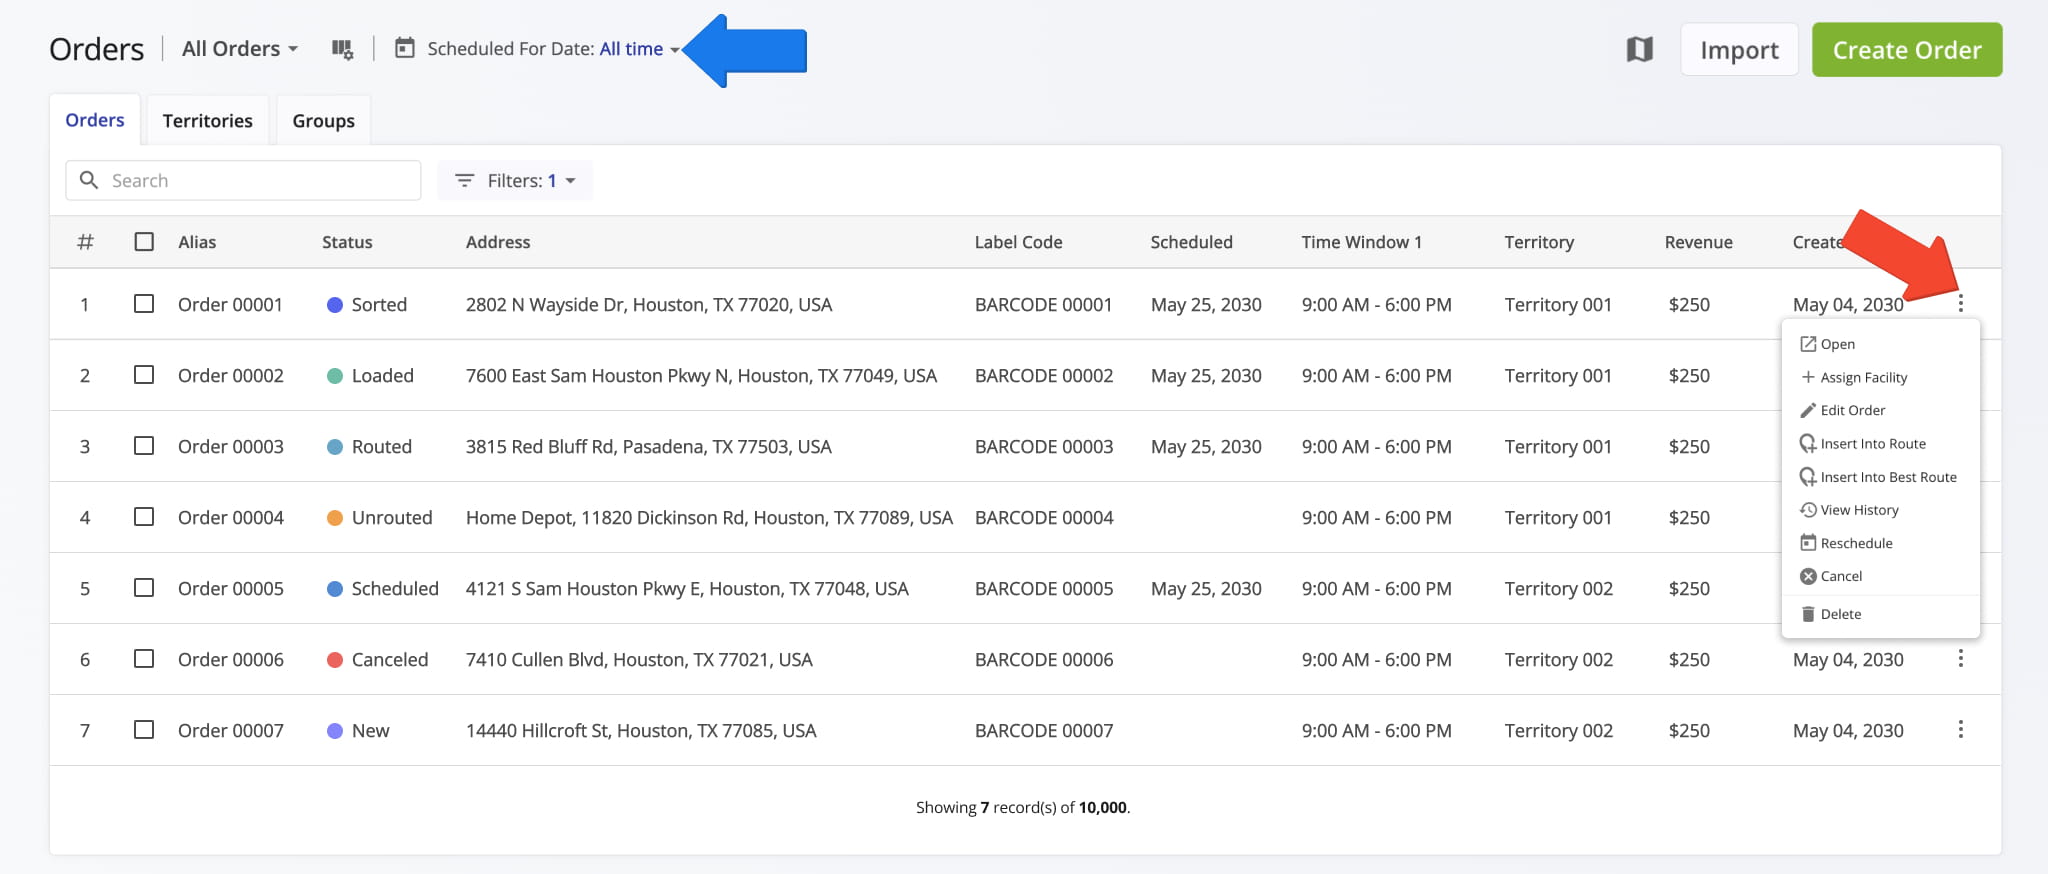
Task: Open three-dot menu for Order 00001
Action: click(x=1960, y=303)
